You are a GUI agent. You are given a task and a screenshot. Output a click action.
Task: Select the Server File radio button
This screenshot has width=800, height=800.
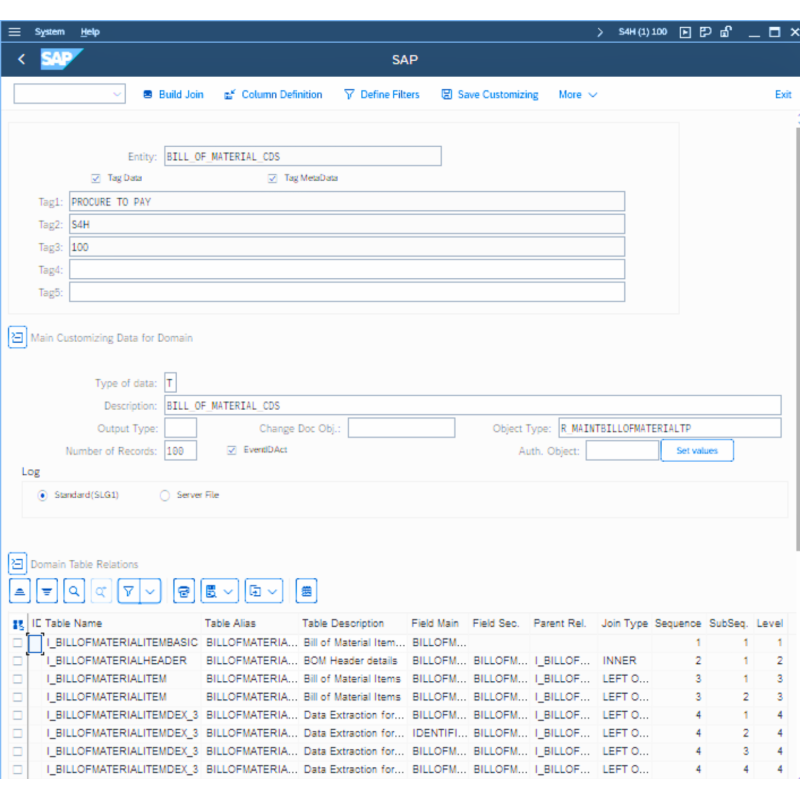click(165, 495)
